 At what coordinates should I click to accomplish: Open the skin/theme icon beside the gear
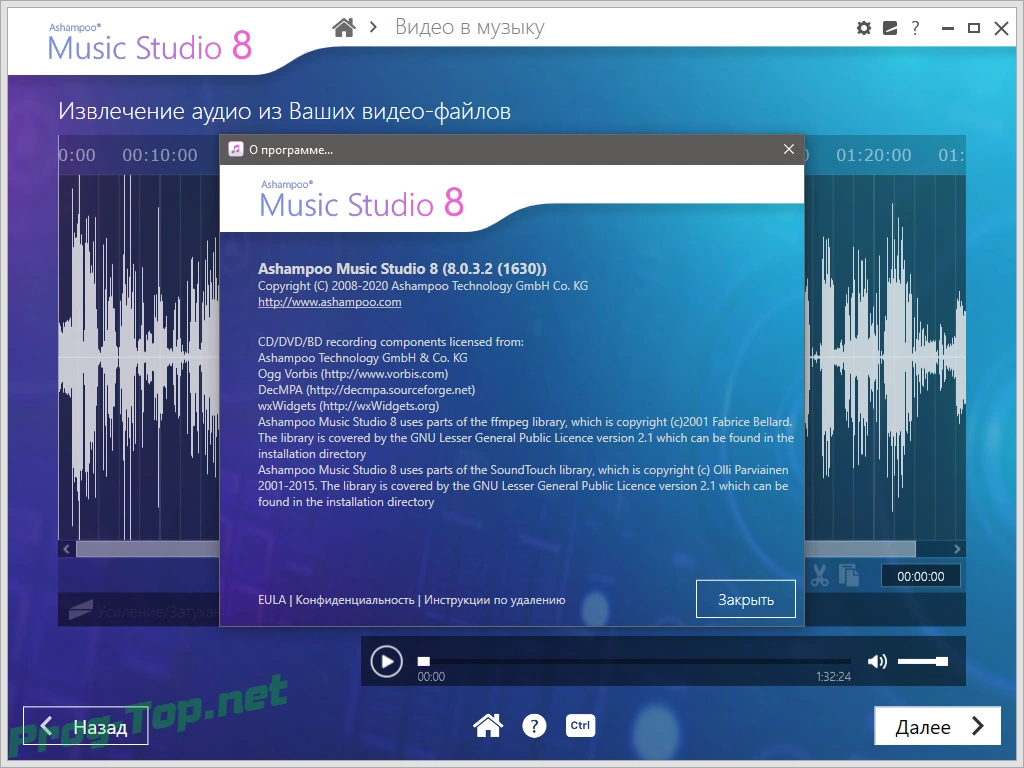pyautogui.click(x=889, y=28)
